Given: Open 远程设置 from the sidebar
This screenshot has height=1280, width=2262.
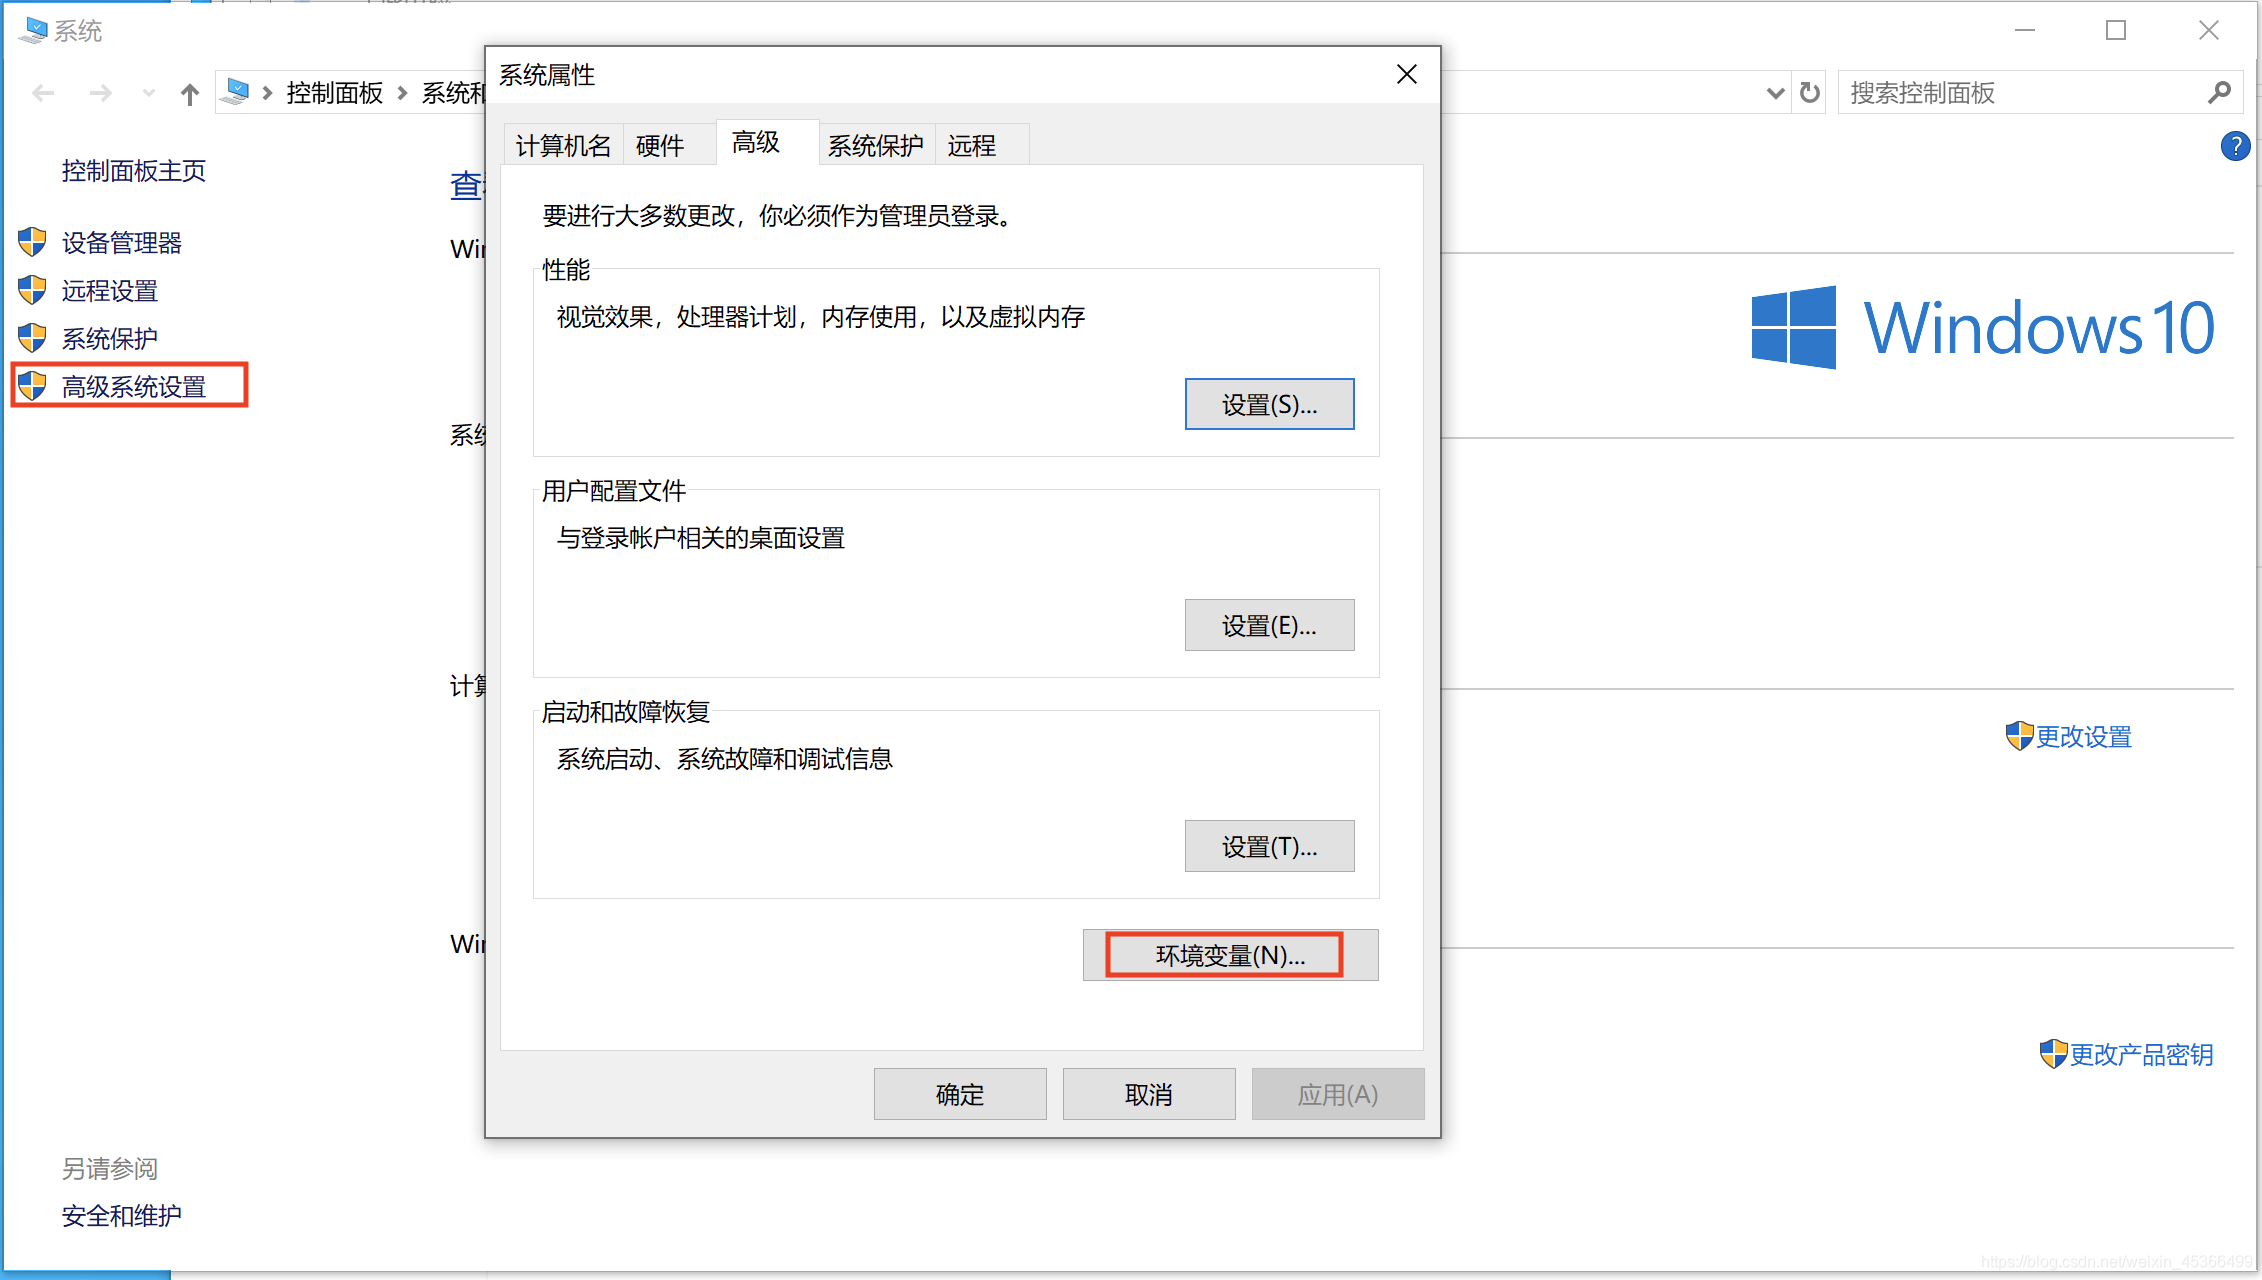Looking at the screenshot, I should (x=110, y=291).
